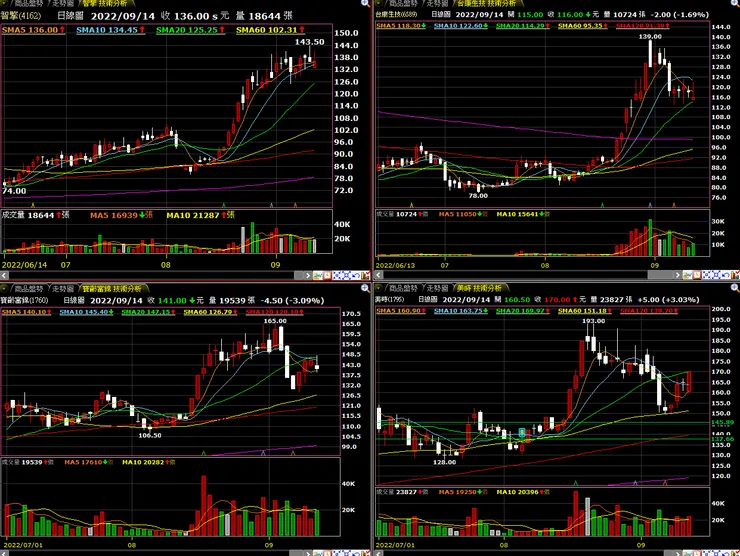Open the round dropdown button in the 台康生技 tab bar
The width and height of the screenshot is (740, 556).
(378, 3)
